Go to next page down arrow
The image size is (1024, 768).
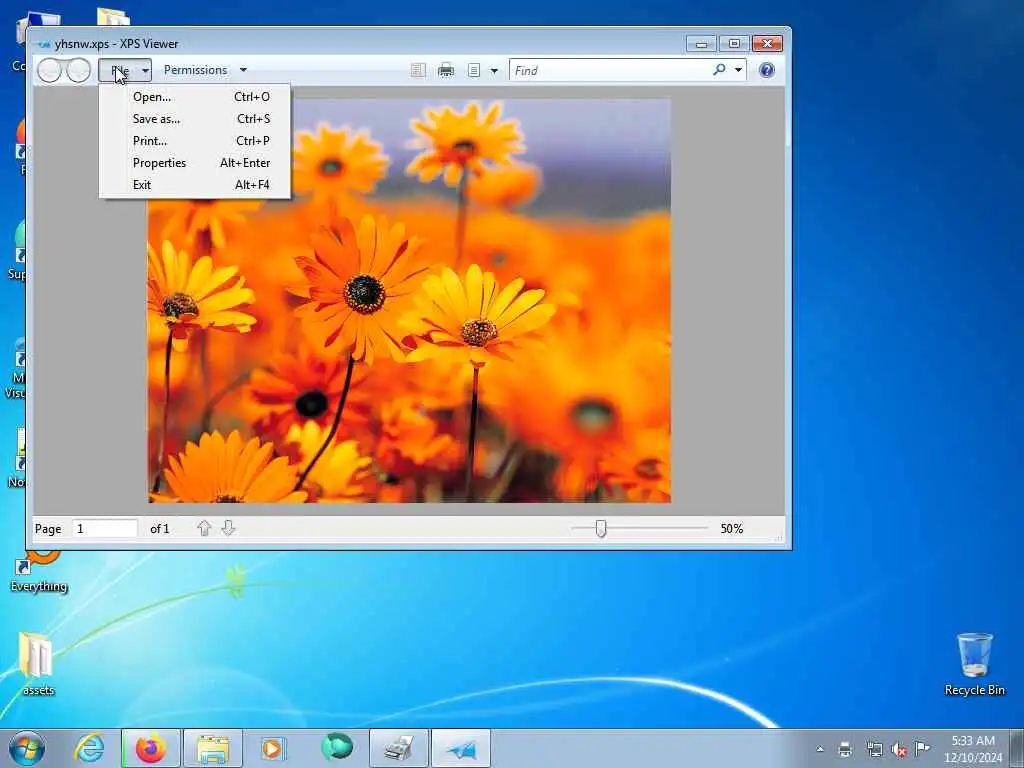[x=228, y=528]
